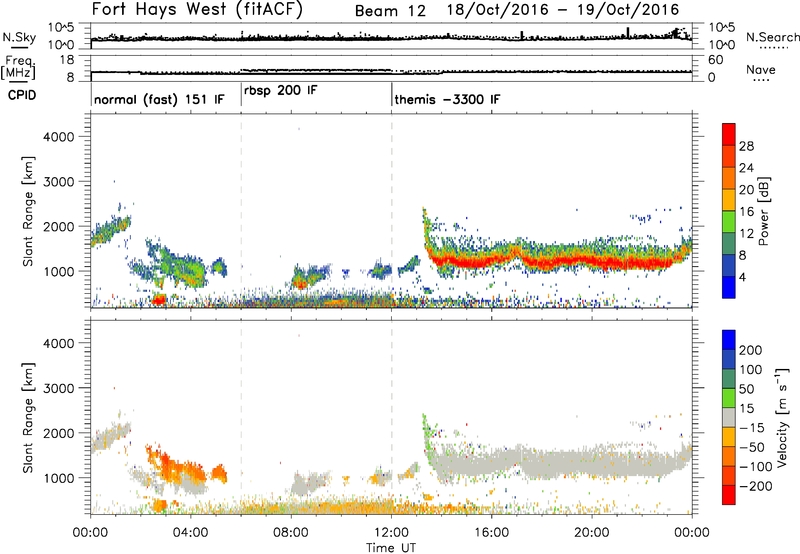Viewport: 800px width, 554px height.
Task: Pick the red segment of the power colorbar
Action: coord(729,134)
